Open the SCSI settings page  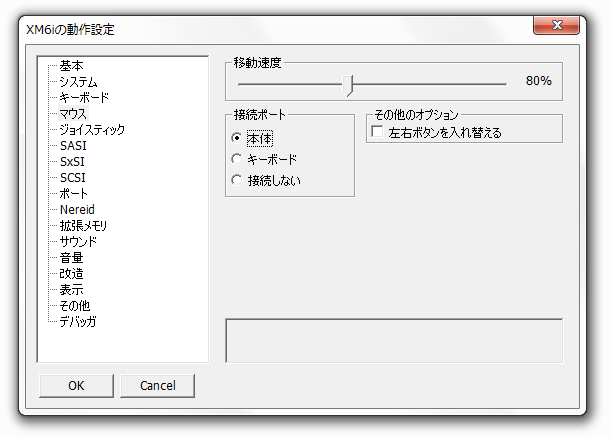click(x=73, y=178)
